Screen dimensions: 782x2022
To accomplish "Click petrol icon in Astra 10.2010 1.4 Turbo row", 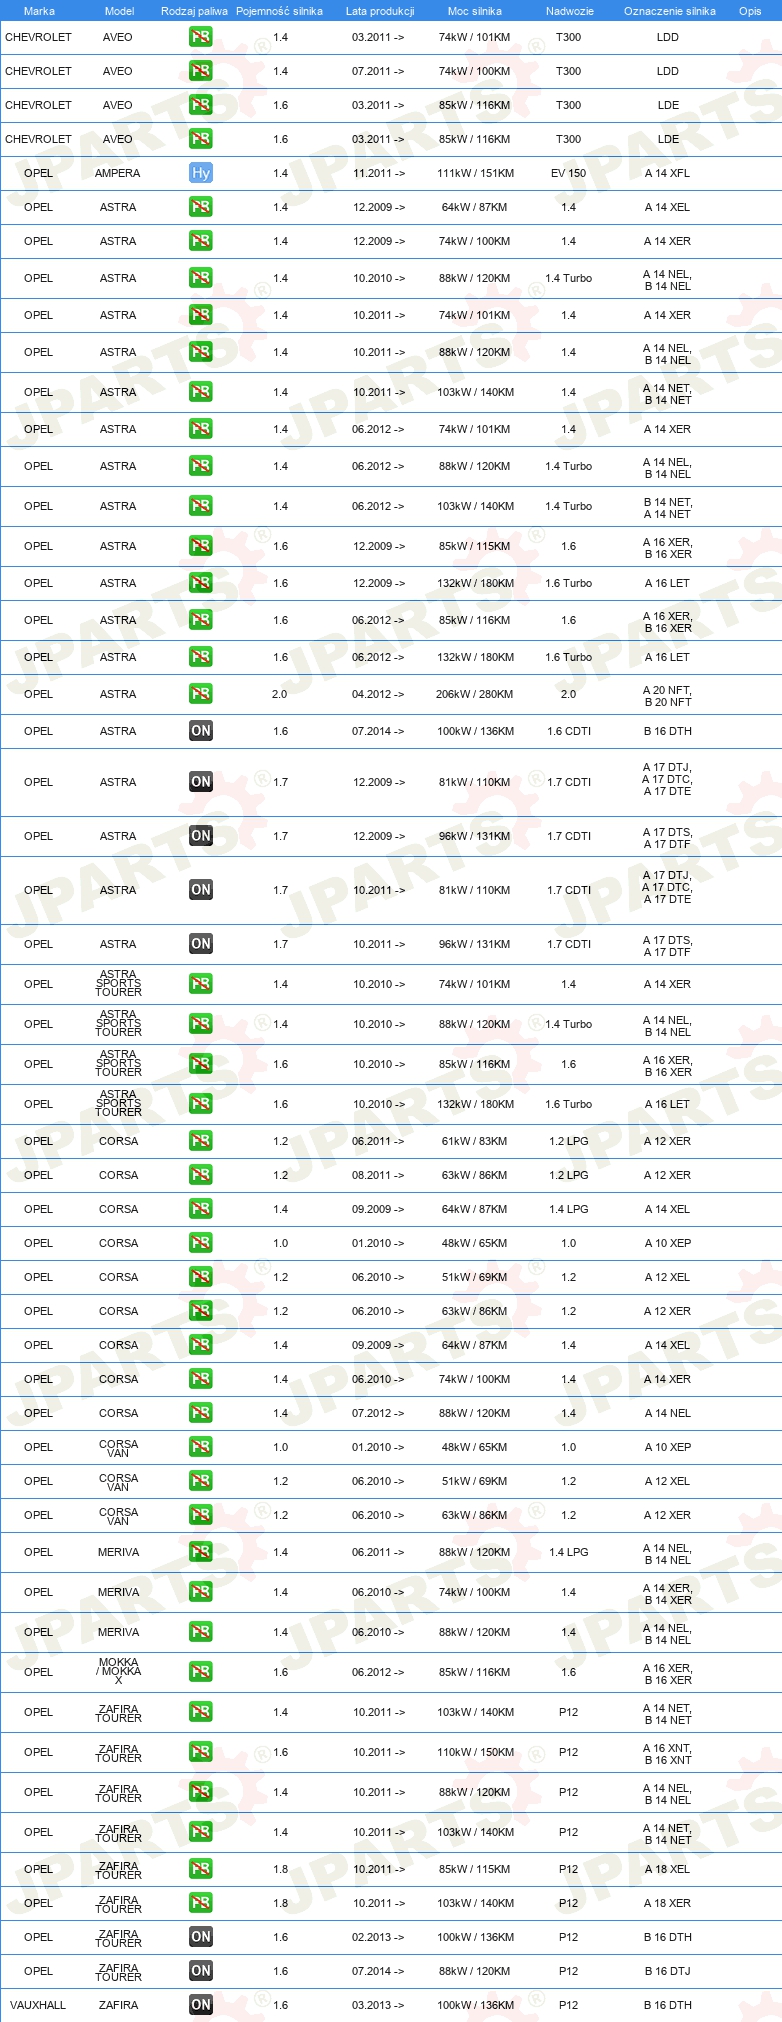I will [200, 278].
